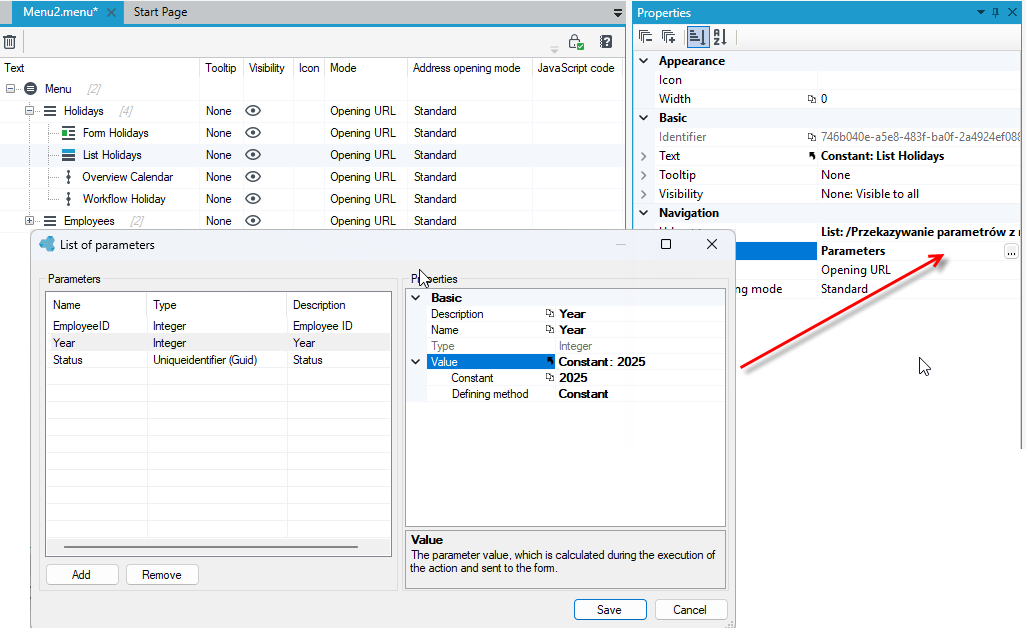Select the categorized sort icon in Properties
1026x628 pixels.
(698, 37)
